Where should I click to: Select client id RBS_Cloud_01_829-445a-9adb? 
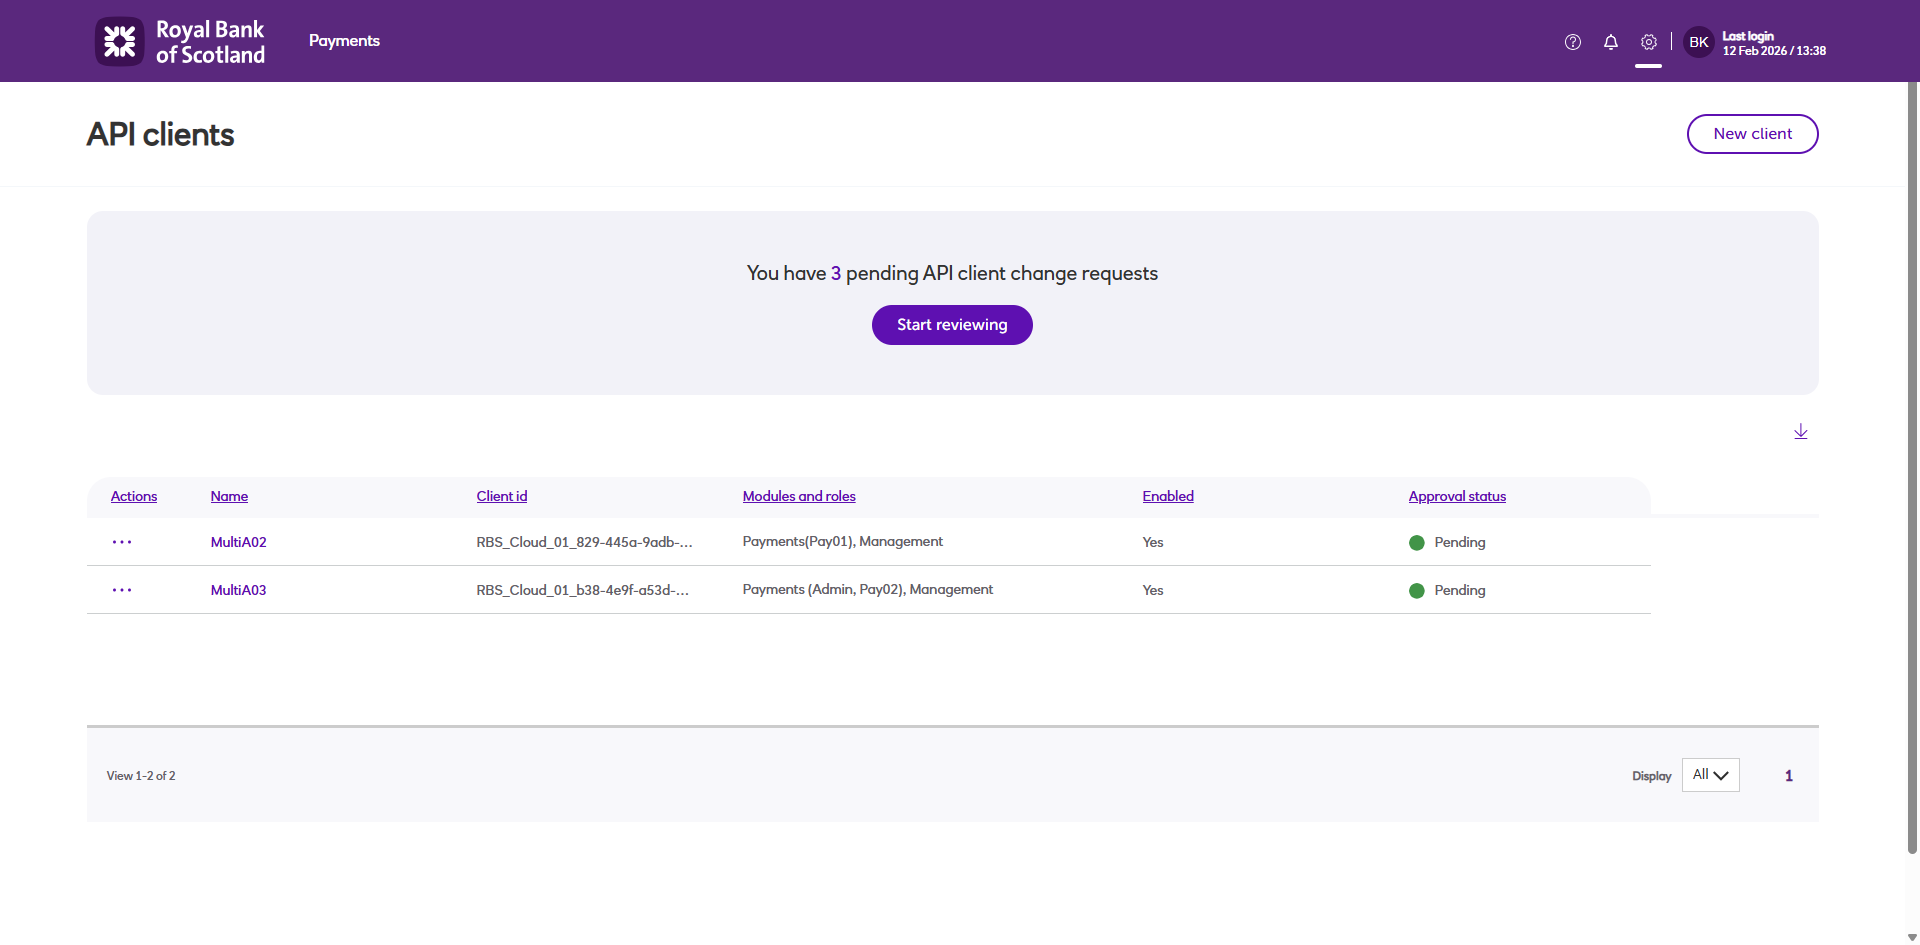pyautogui.click(x=585, y=542)
